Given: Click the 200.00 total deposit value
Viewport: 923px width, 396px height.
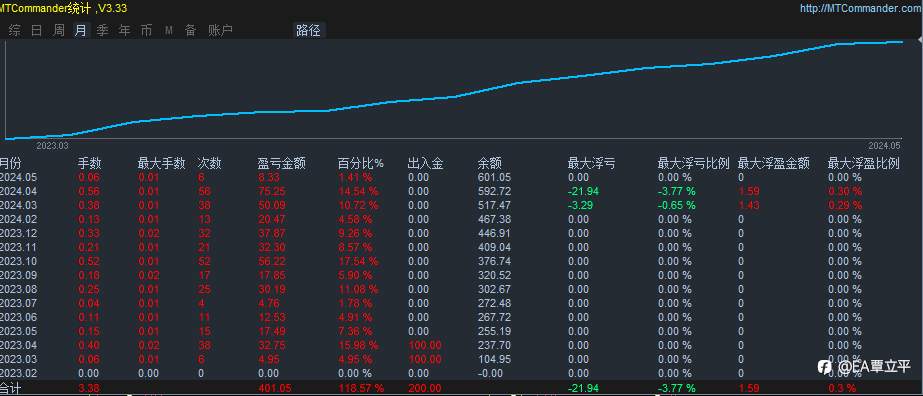Looking at the screenshot, I should [x=424, y=388].
